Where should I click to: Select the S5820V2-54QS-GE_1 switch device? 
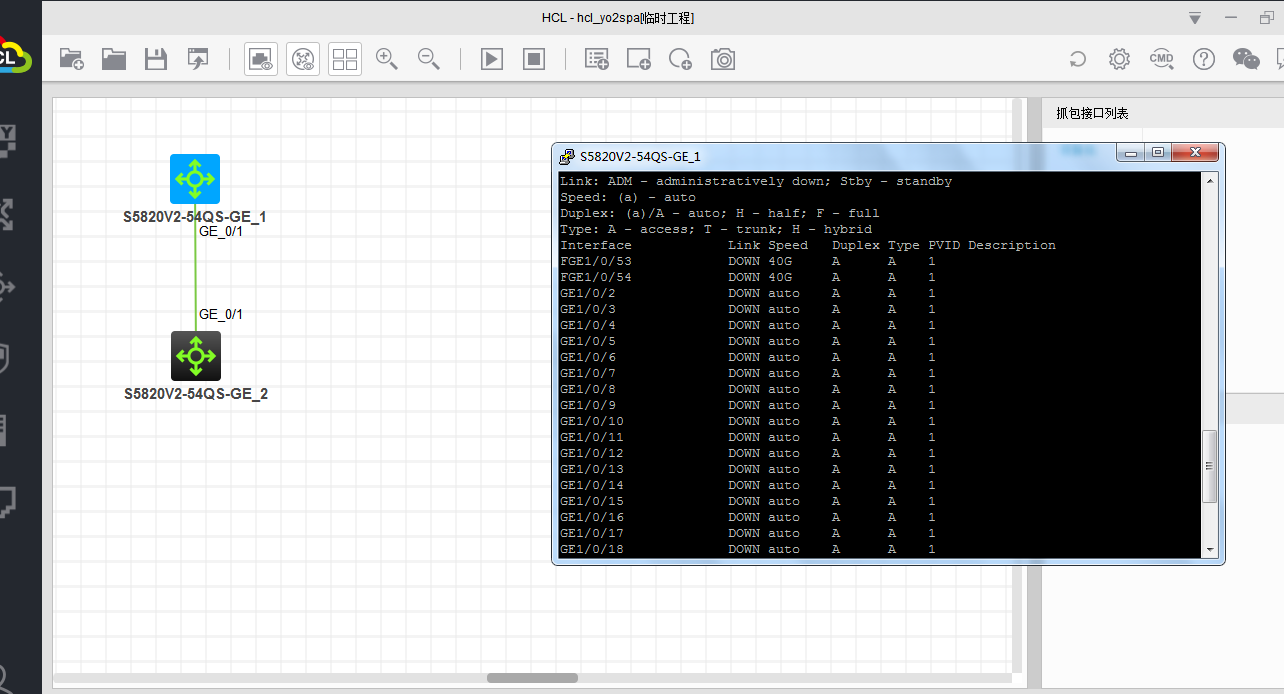195,179
